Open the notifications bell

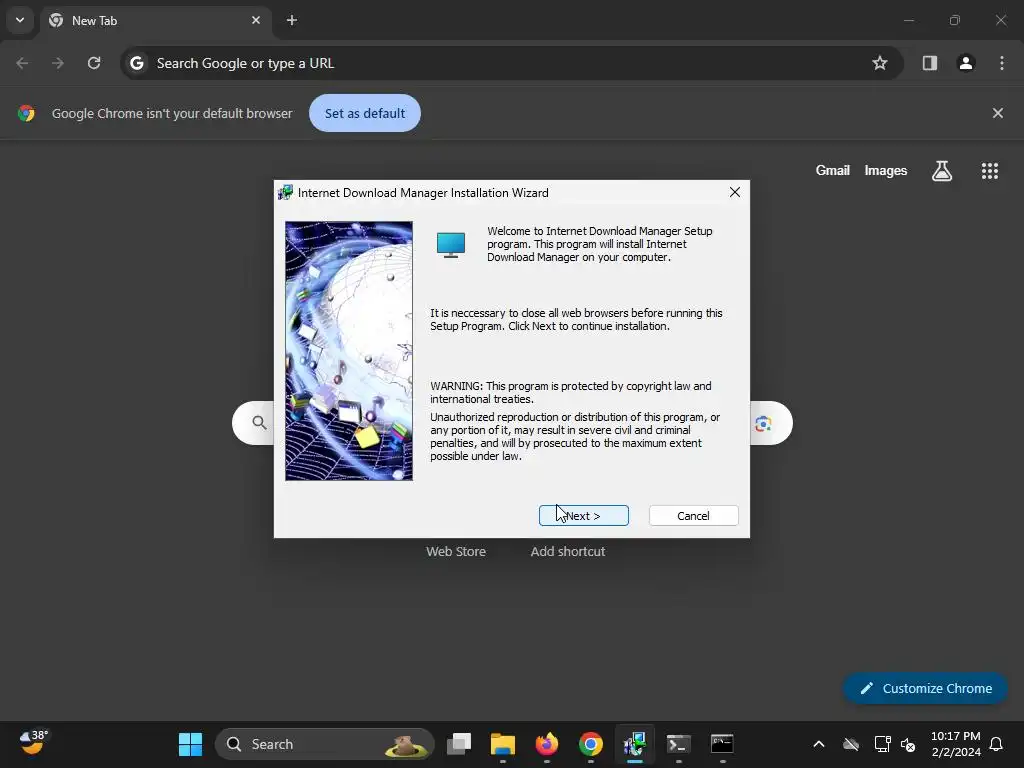point(996,744)
